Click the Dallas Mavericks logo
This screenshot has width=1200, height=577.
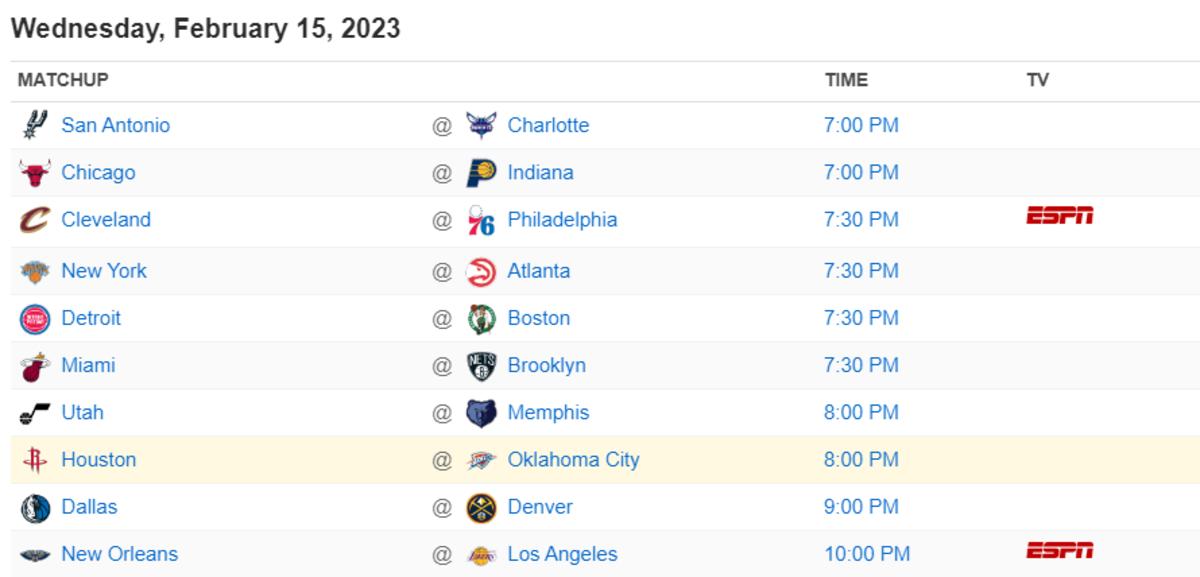tap(35, 507)
